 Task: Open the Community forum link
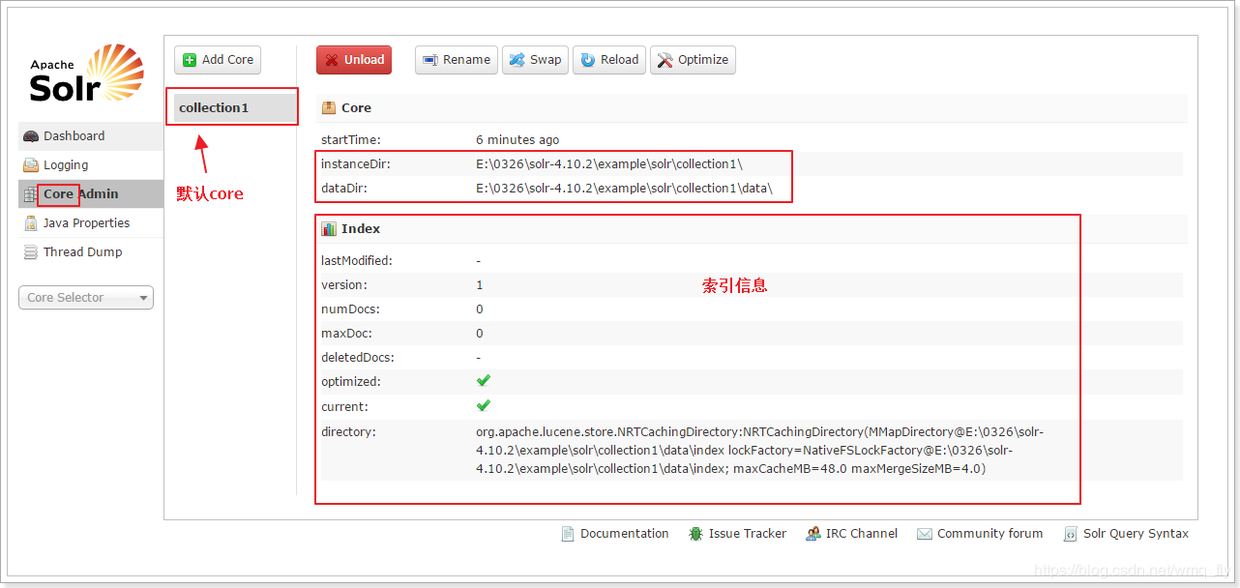pos(980,534)
